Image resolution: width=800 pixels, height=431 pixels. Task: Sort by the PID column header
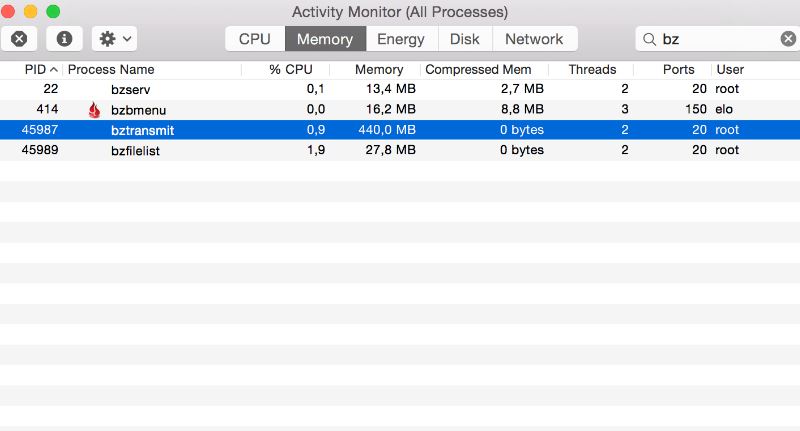pos(35,69)
